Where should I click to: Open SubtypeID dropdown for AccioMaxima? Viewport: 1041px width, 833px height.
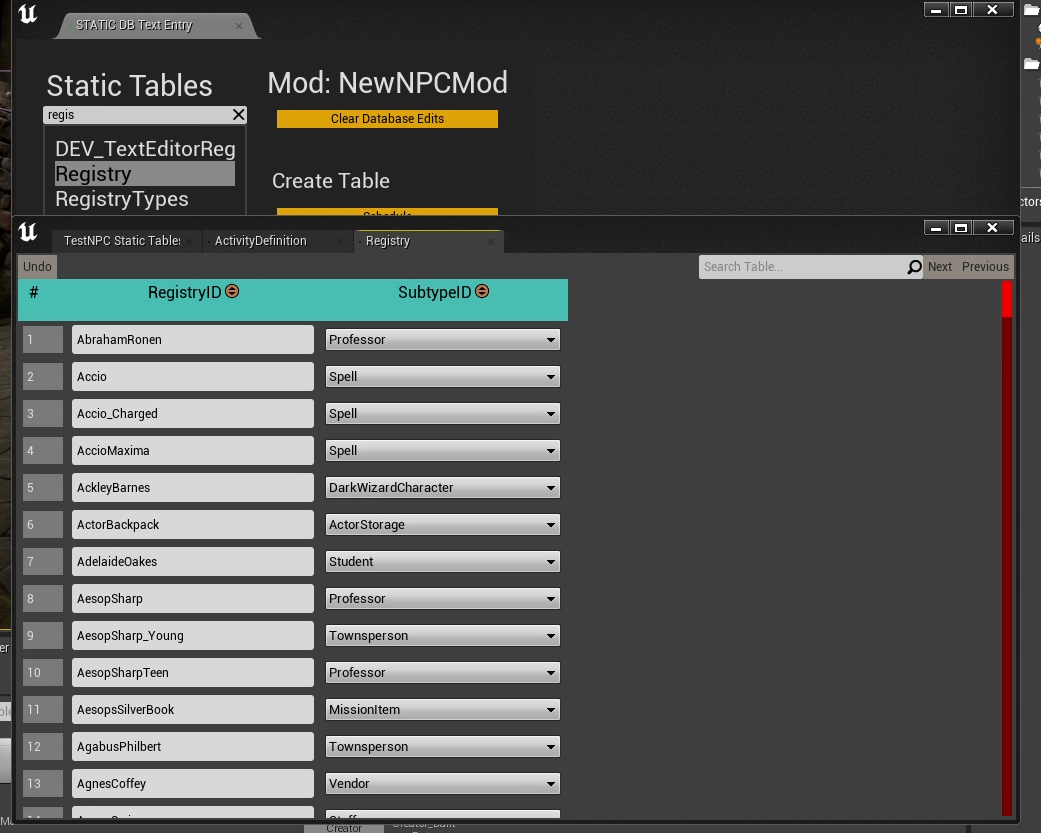442,451
